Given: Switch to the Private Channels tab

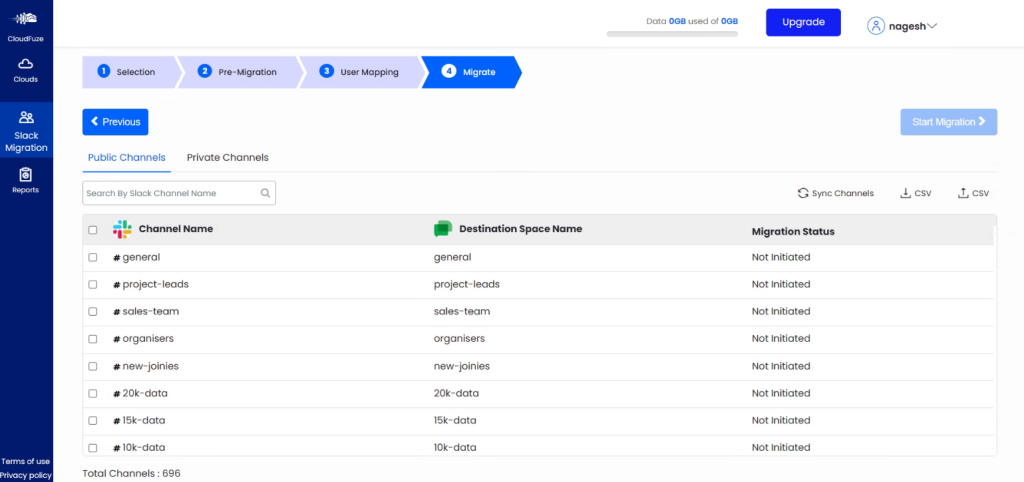Looking at the screenshot, I should pos(227,158).
